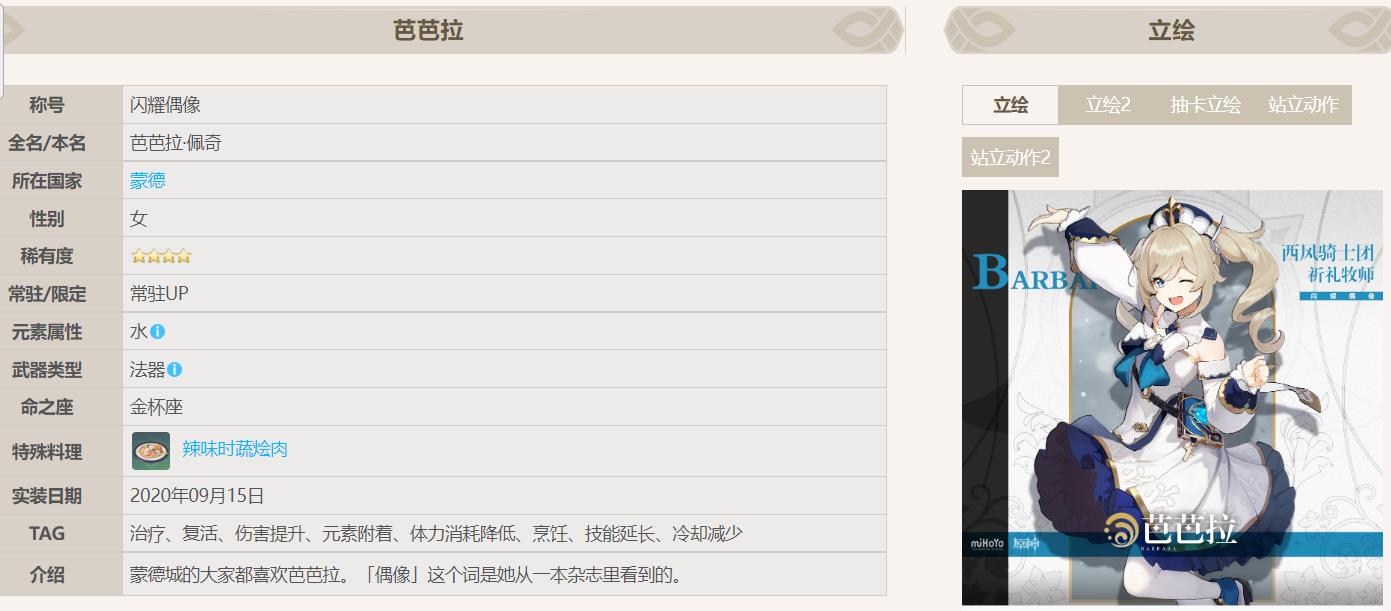Click the four-star rarity icons

point(160,257)
